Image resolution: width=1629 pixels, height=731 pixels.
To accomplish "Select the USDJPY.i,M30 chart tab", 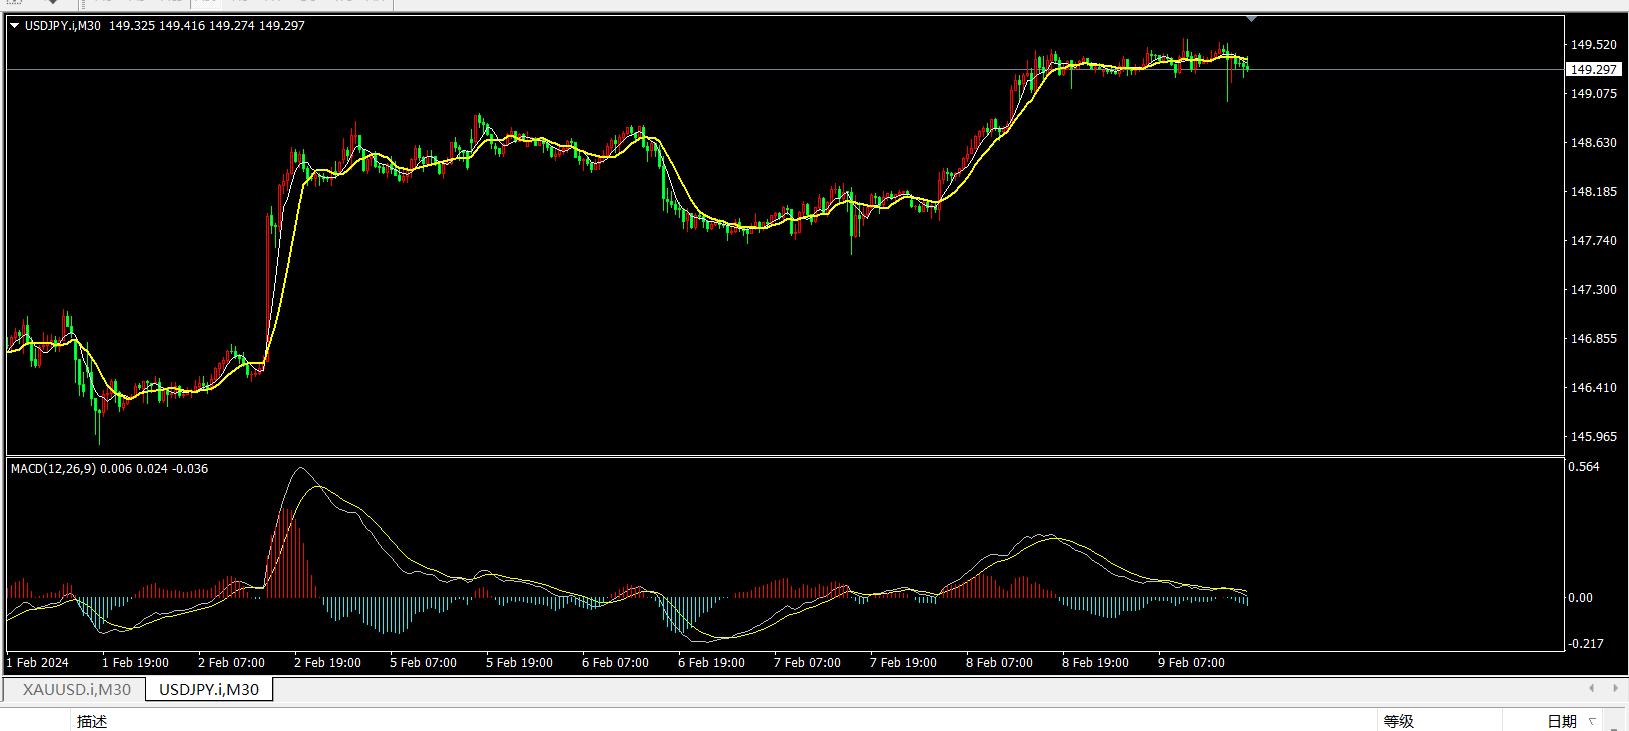I will coord(209,689).
